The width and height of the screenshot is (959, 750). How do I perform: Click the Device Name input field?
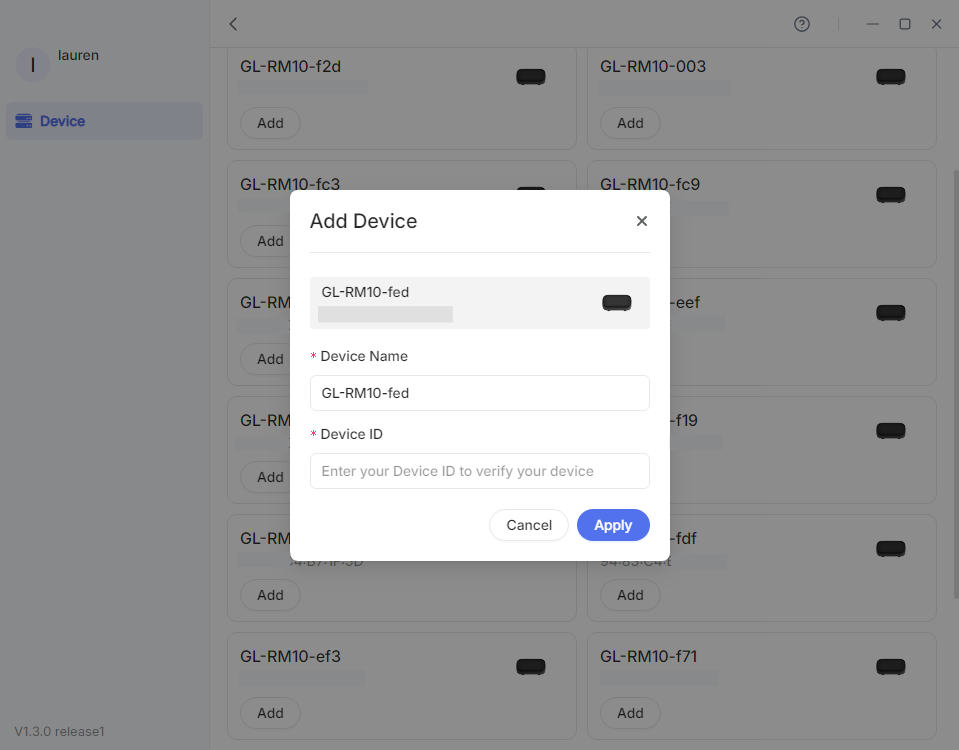479,392
